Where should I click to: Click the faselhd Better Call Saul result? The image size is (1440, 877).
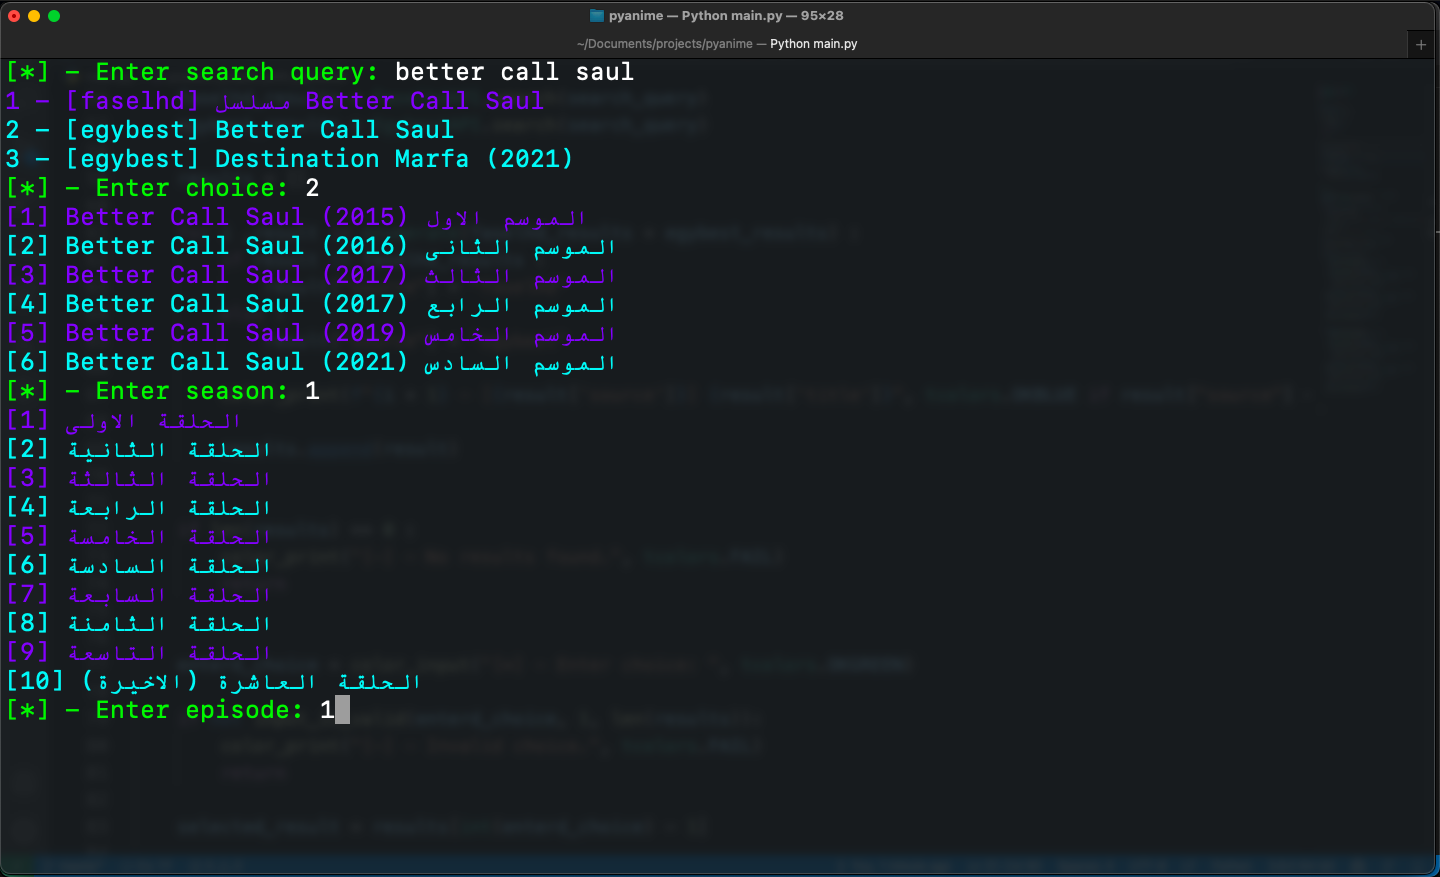(x=275, y=101)
